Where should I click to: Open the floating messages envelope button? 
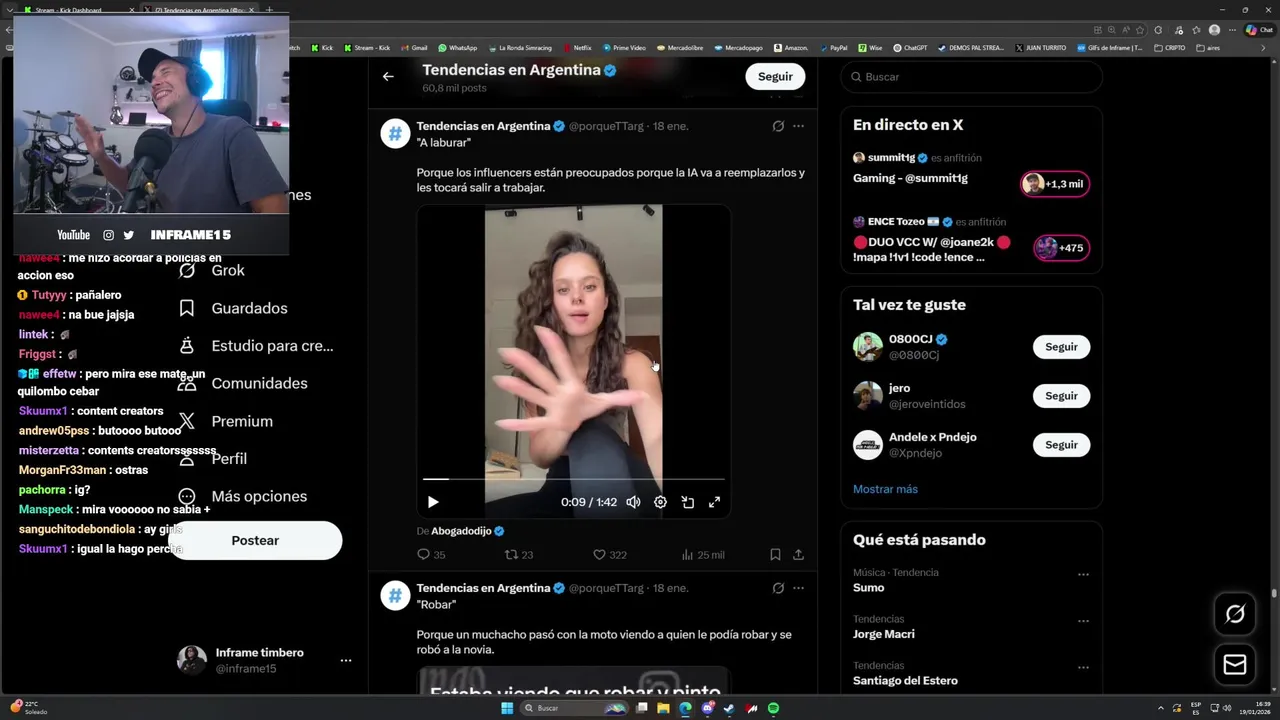[1235, 665]
